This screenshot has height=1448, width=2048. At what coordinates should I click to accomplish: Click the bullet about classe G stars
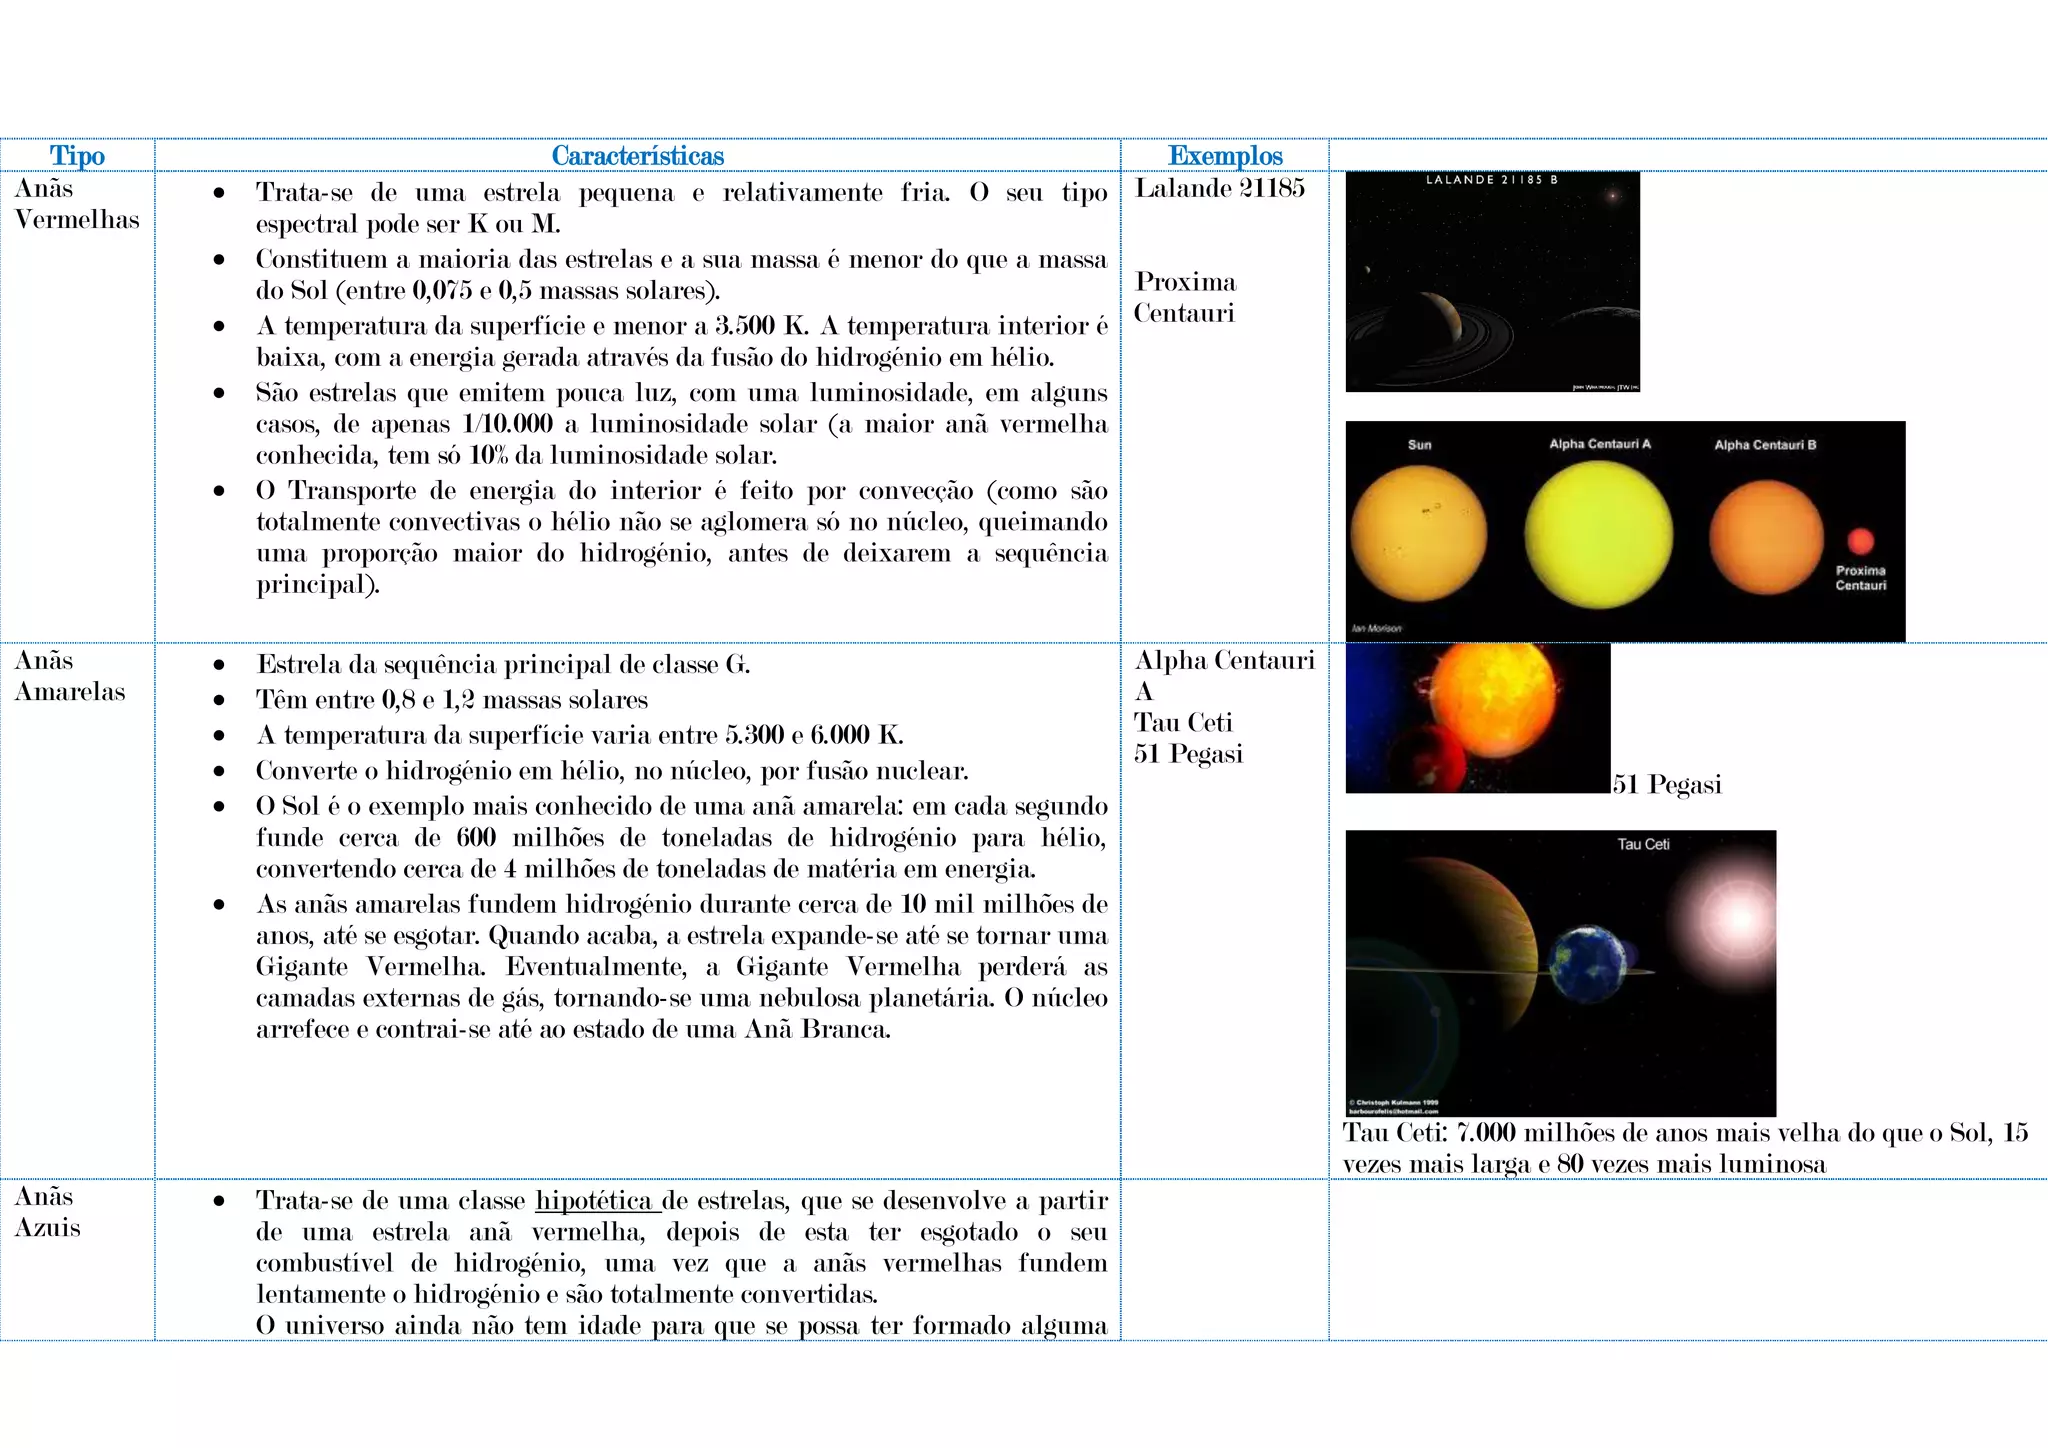503,665
